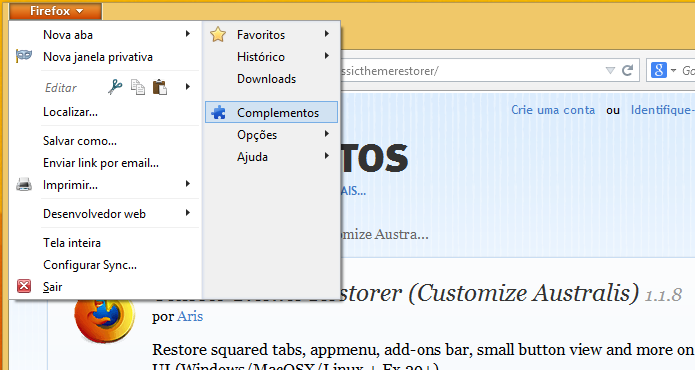Click the Google search engine icon

pyautogui.click(x=659, y=70)
